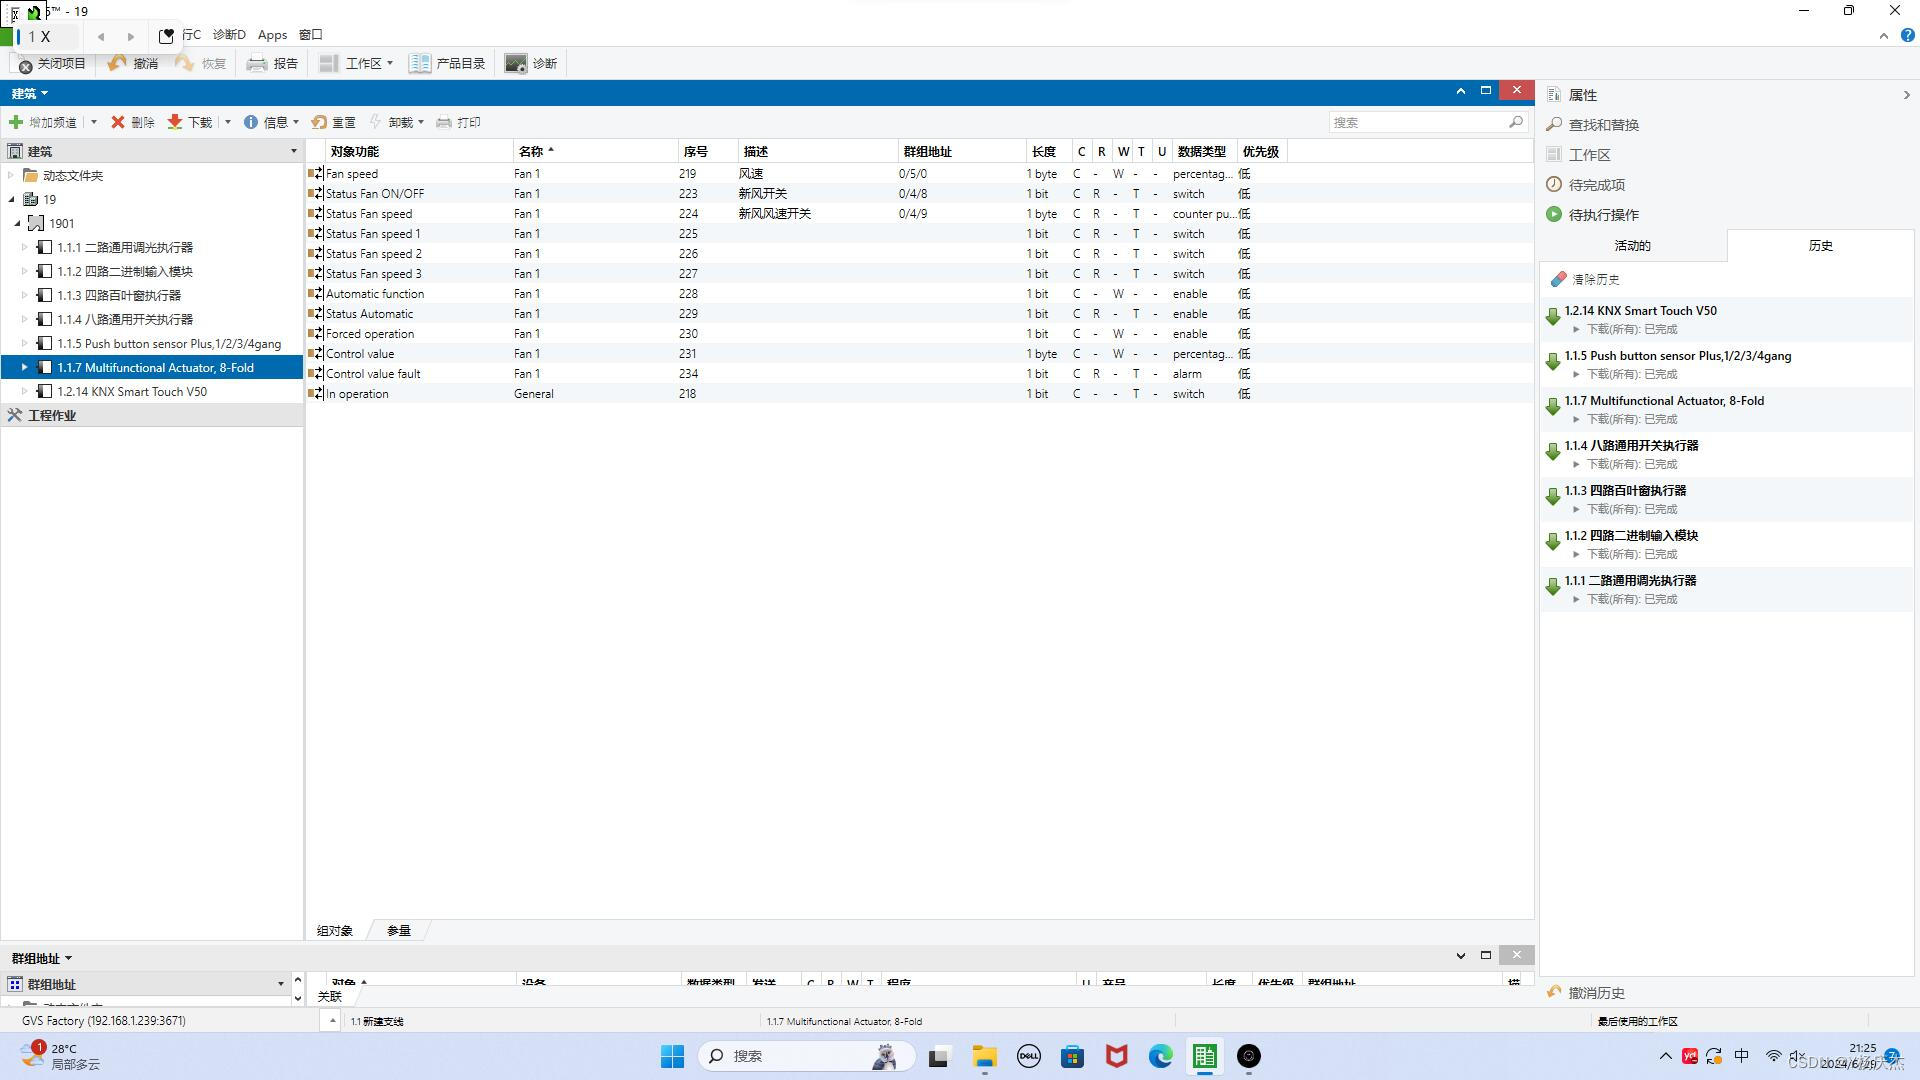Screen dimensions: 1920x1080
Task: Expand the 1.1.1 dimming actuator node
Action: [x=25, y=247]
